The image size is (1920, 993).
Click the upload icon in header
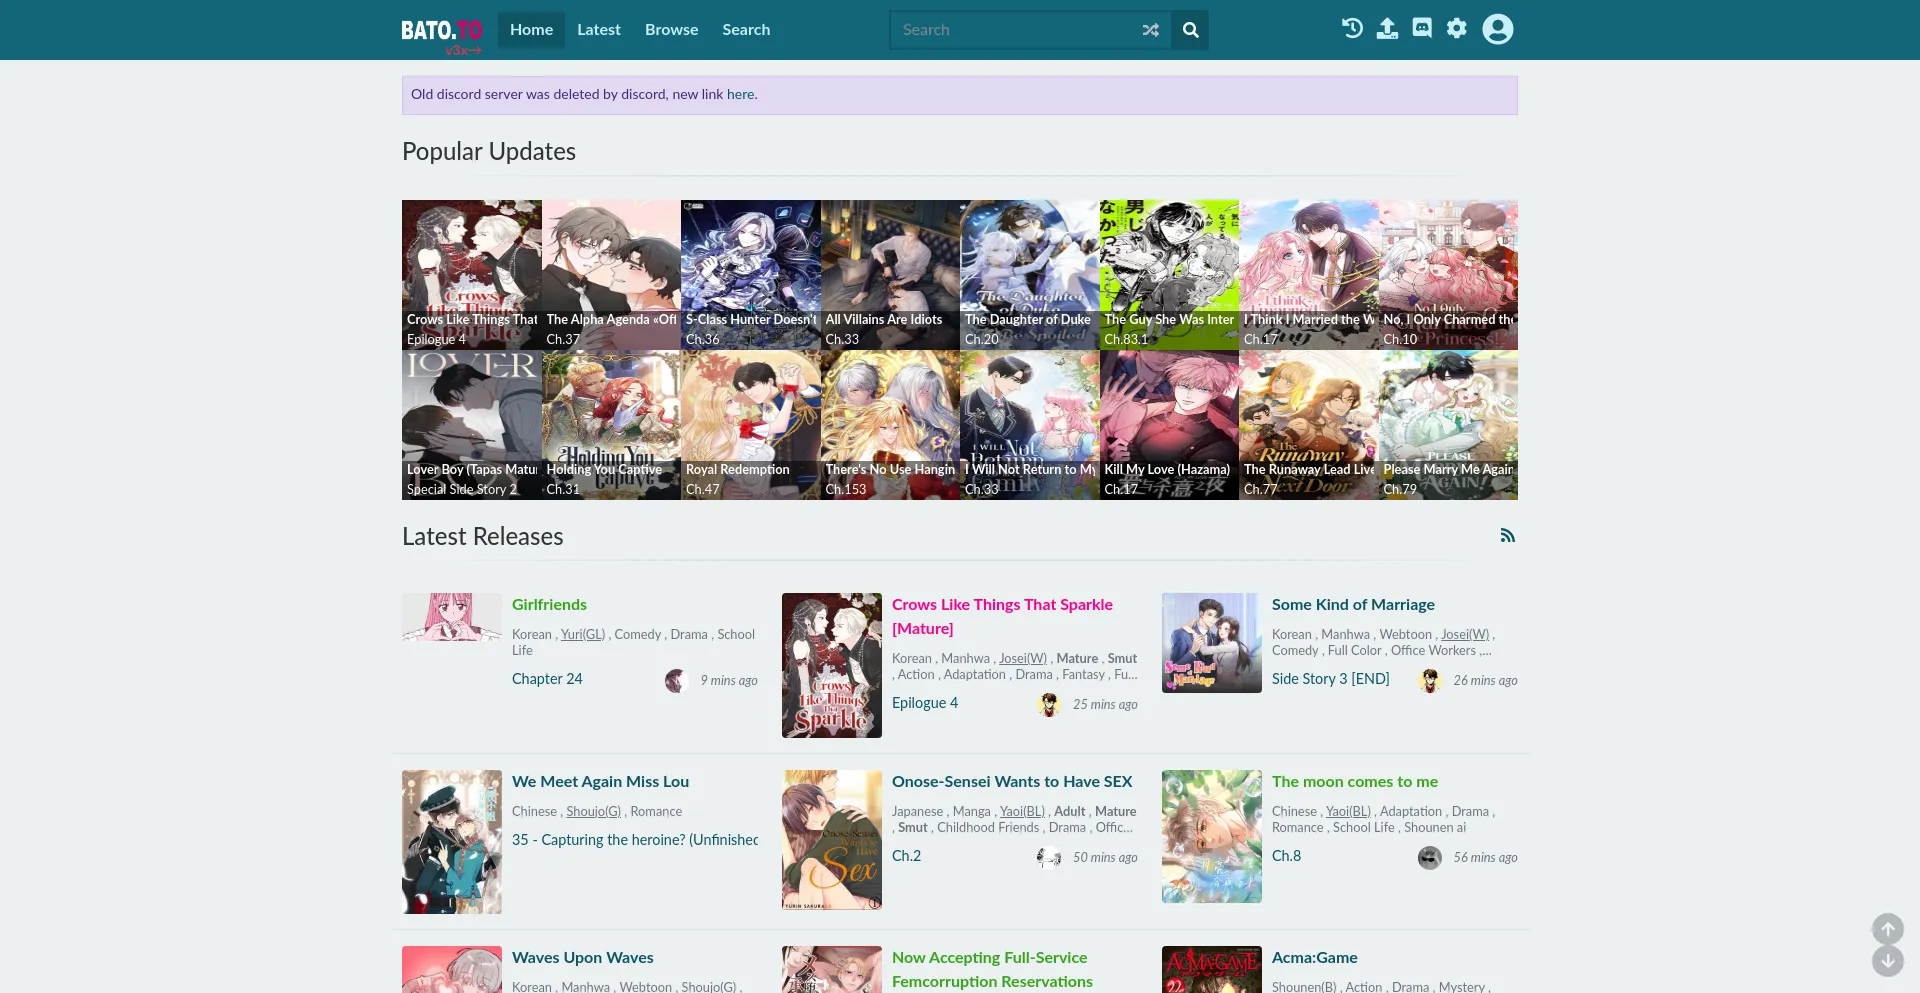(x=1387, y=29)
